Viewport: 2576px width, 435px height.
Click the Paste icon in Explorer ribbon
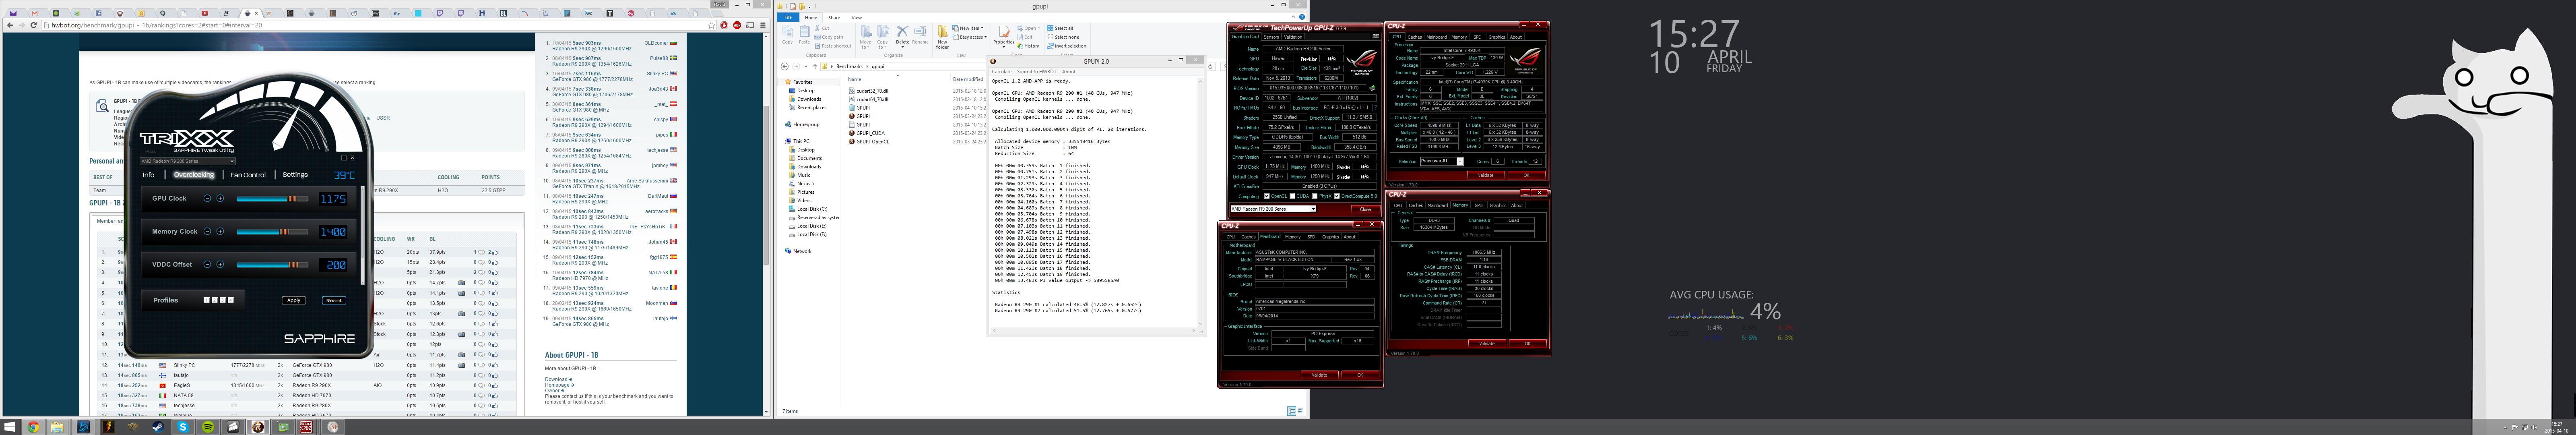coord(804,36)
